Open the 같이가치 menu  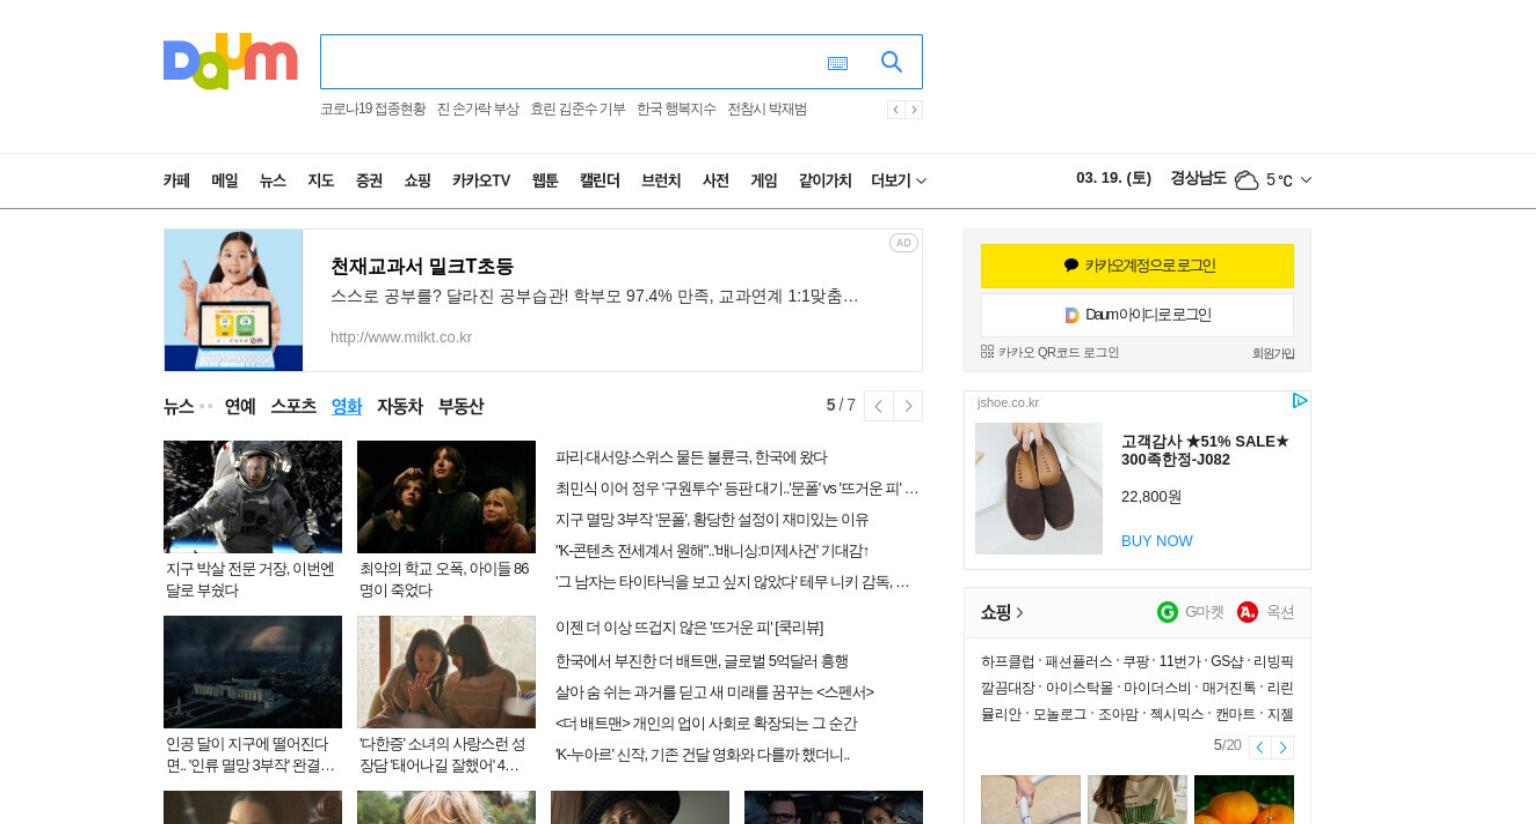click(x=825, y=181)
